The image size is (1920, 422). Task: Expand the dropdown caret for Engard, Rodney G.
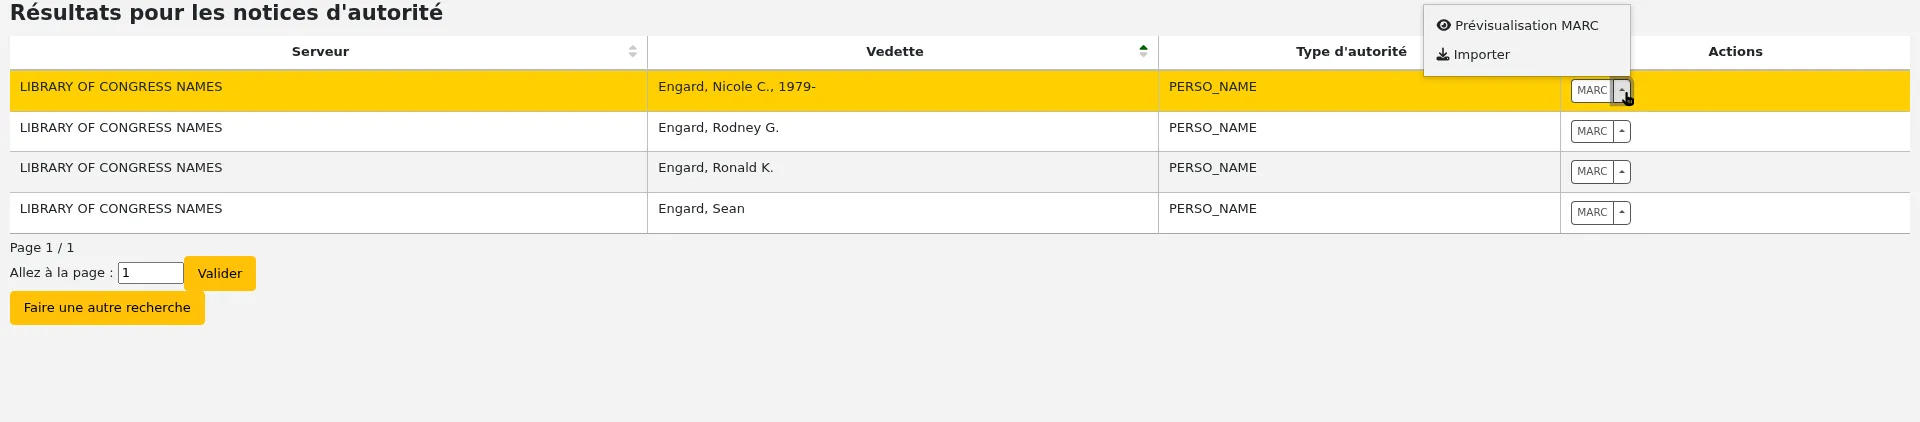click(x=1622, y=132)
